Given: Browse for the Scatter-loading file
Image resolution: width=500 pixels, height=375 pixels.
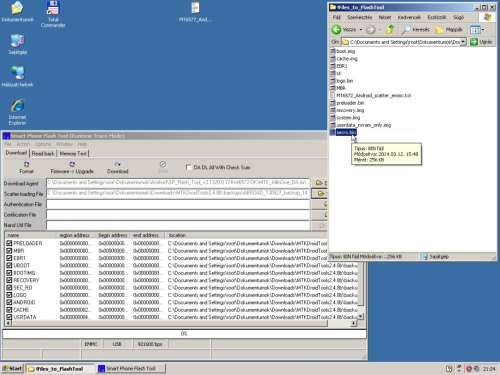Looking at the screenshot, I should point(320,193).
